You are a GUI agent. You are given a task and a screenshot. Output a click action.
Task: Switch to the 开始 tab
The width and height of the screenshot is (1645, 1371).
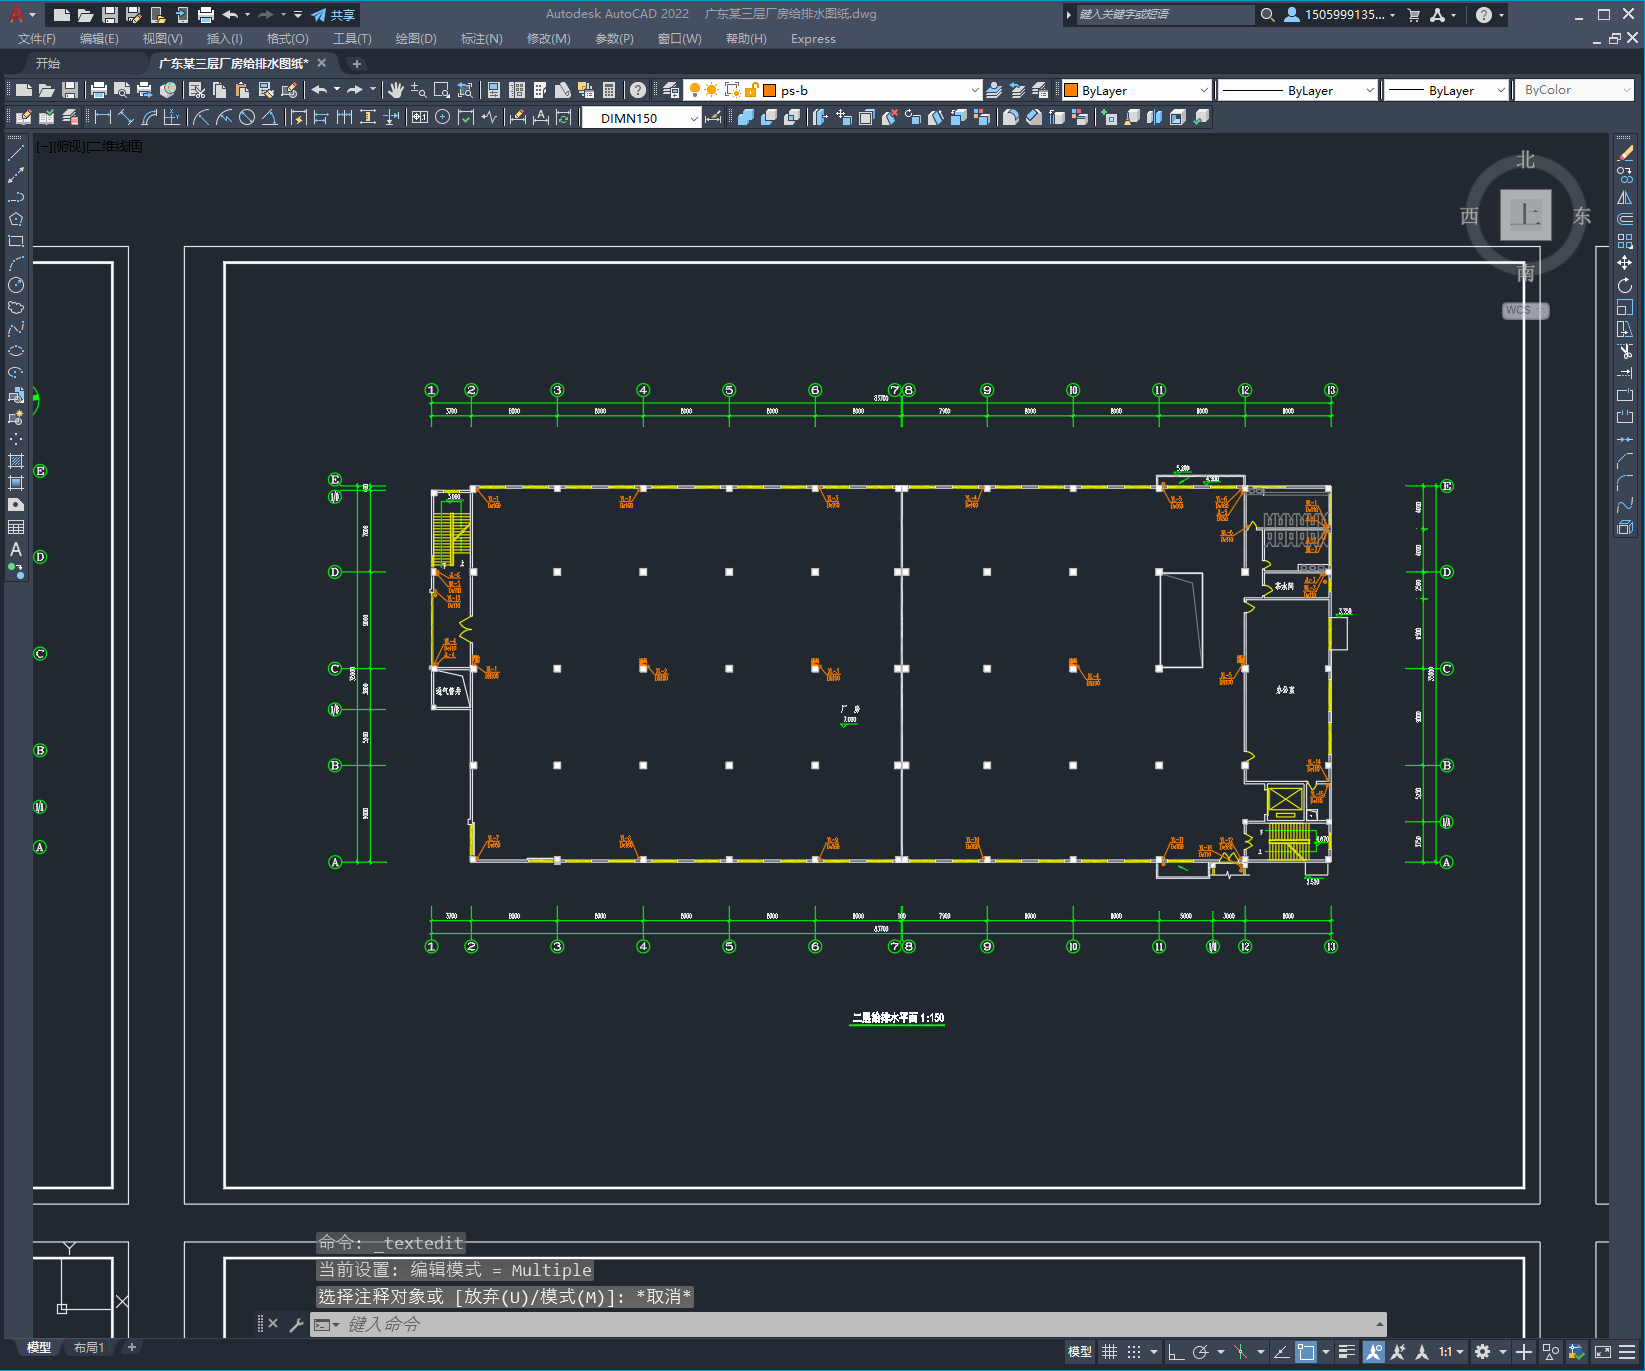pos(48,63)
